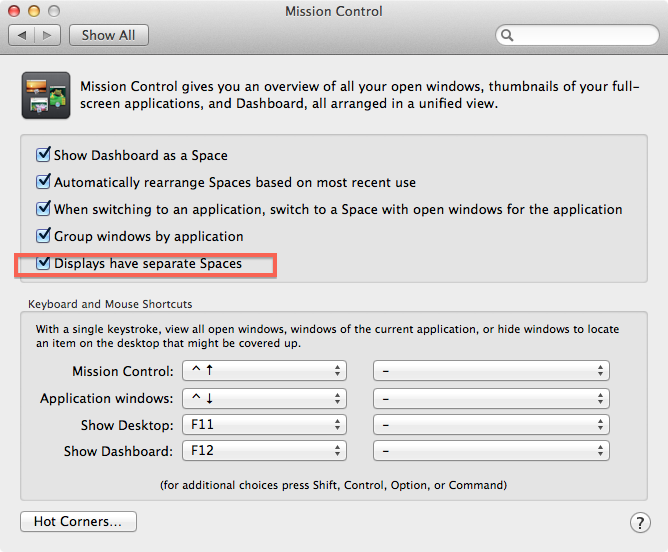This screenshot has height=552, width=668.
Task: Uncheck Group windows by application
Action: (x=43, y=236)
